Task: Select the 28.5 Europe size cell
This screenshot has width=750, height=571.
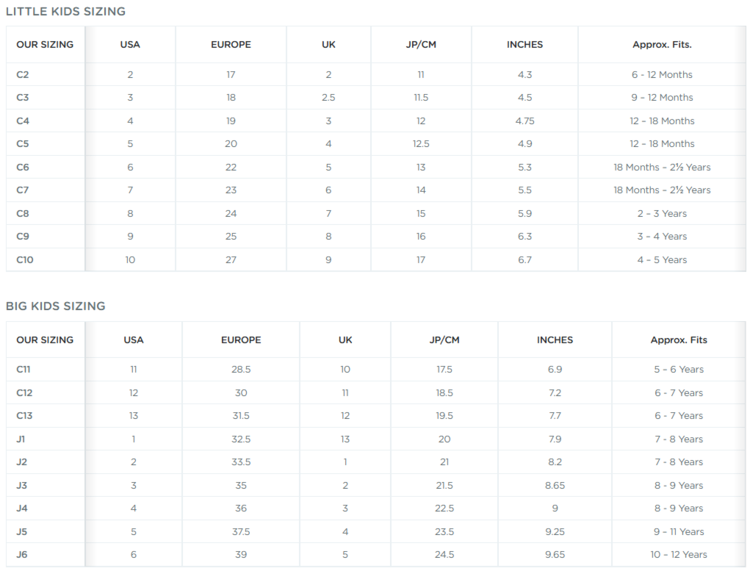Action: [x=241, y=369]
